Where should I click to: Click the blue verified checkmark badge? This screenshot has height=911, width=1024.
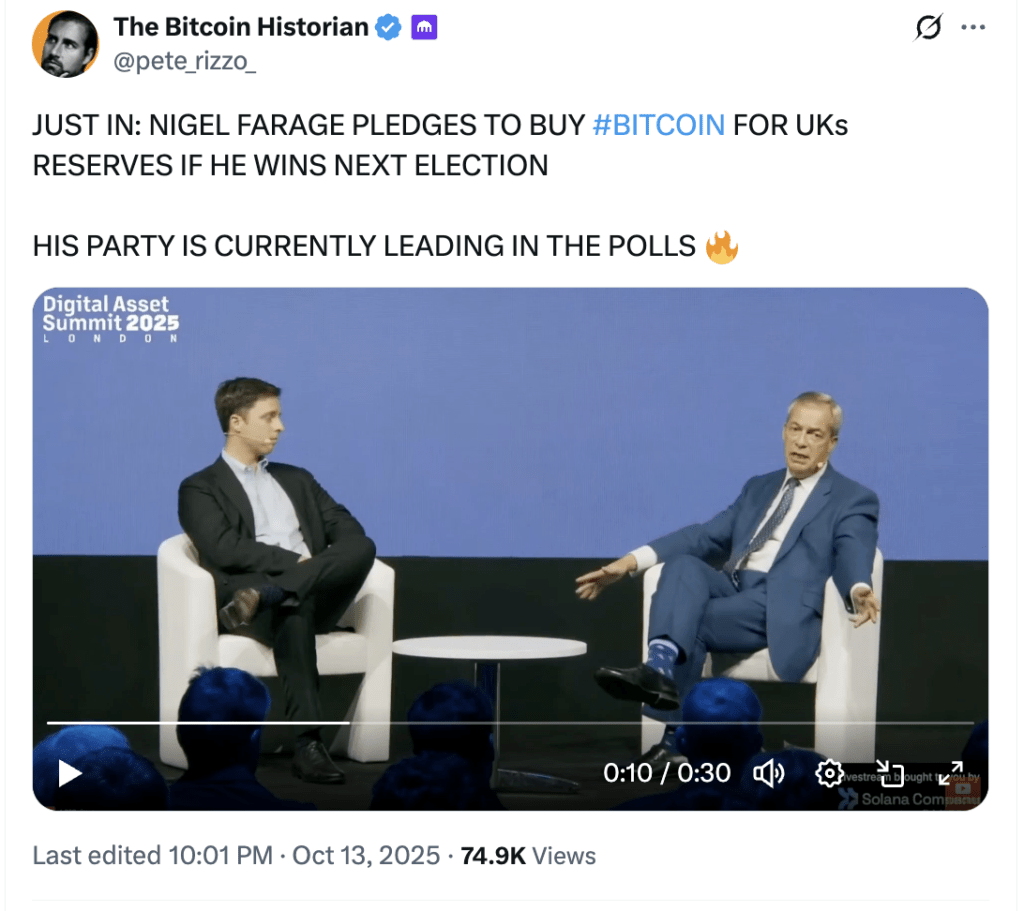(388, 28)
